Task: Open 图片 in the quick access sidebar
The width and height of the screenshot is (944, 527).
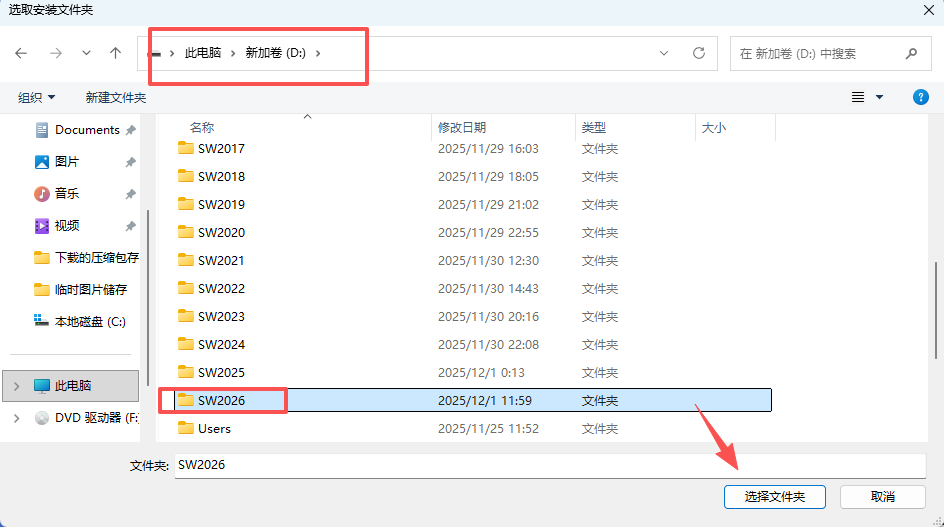Action: 66,161
